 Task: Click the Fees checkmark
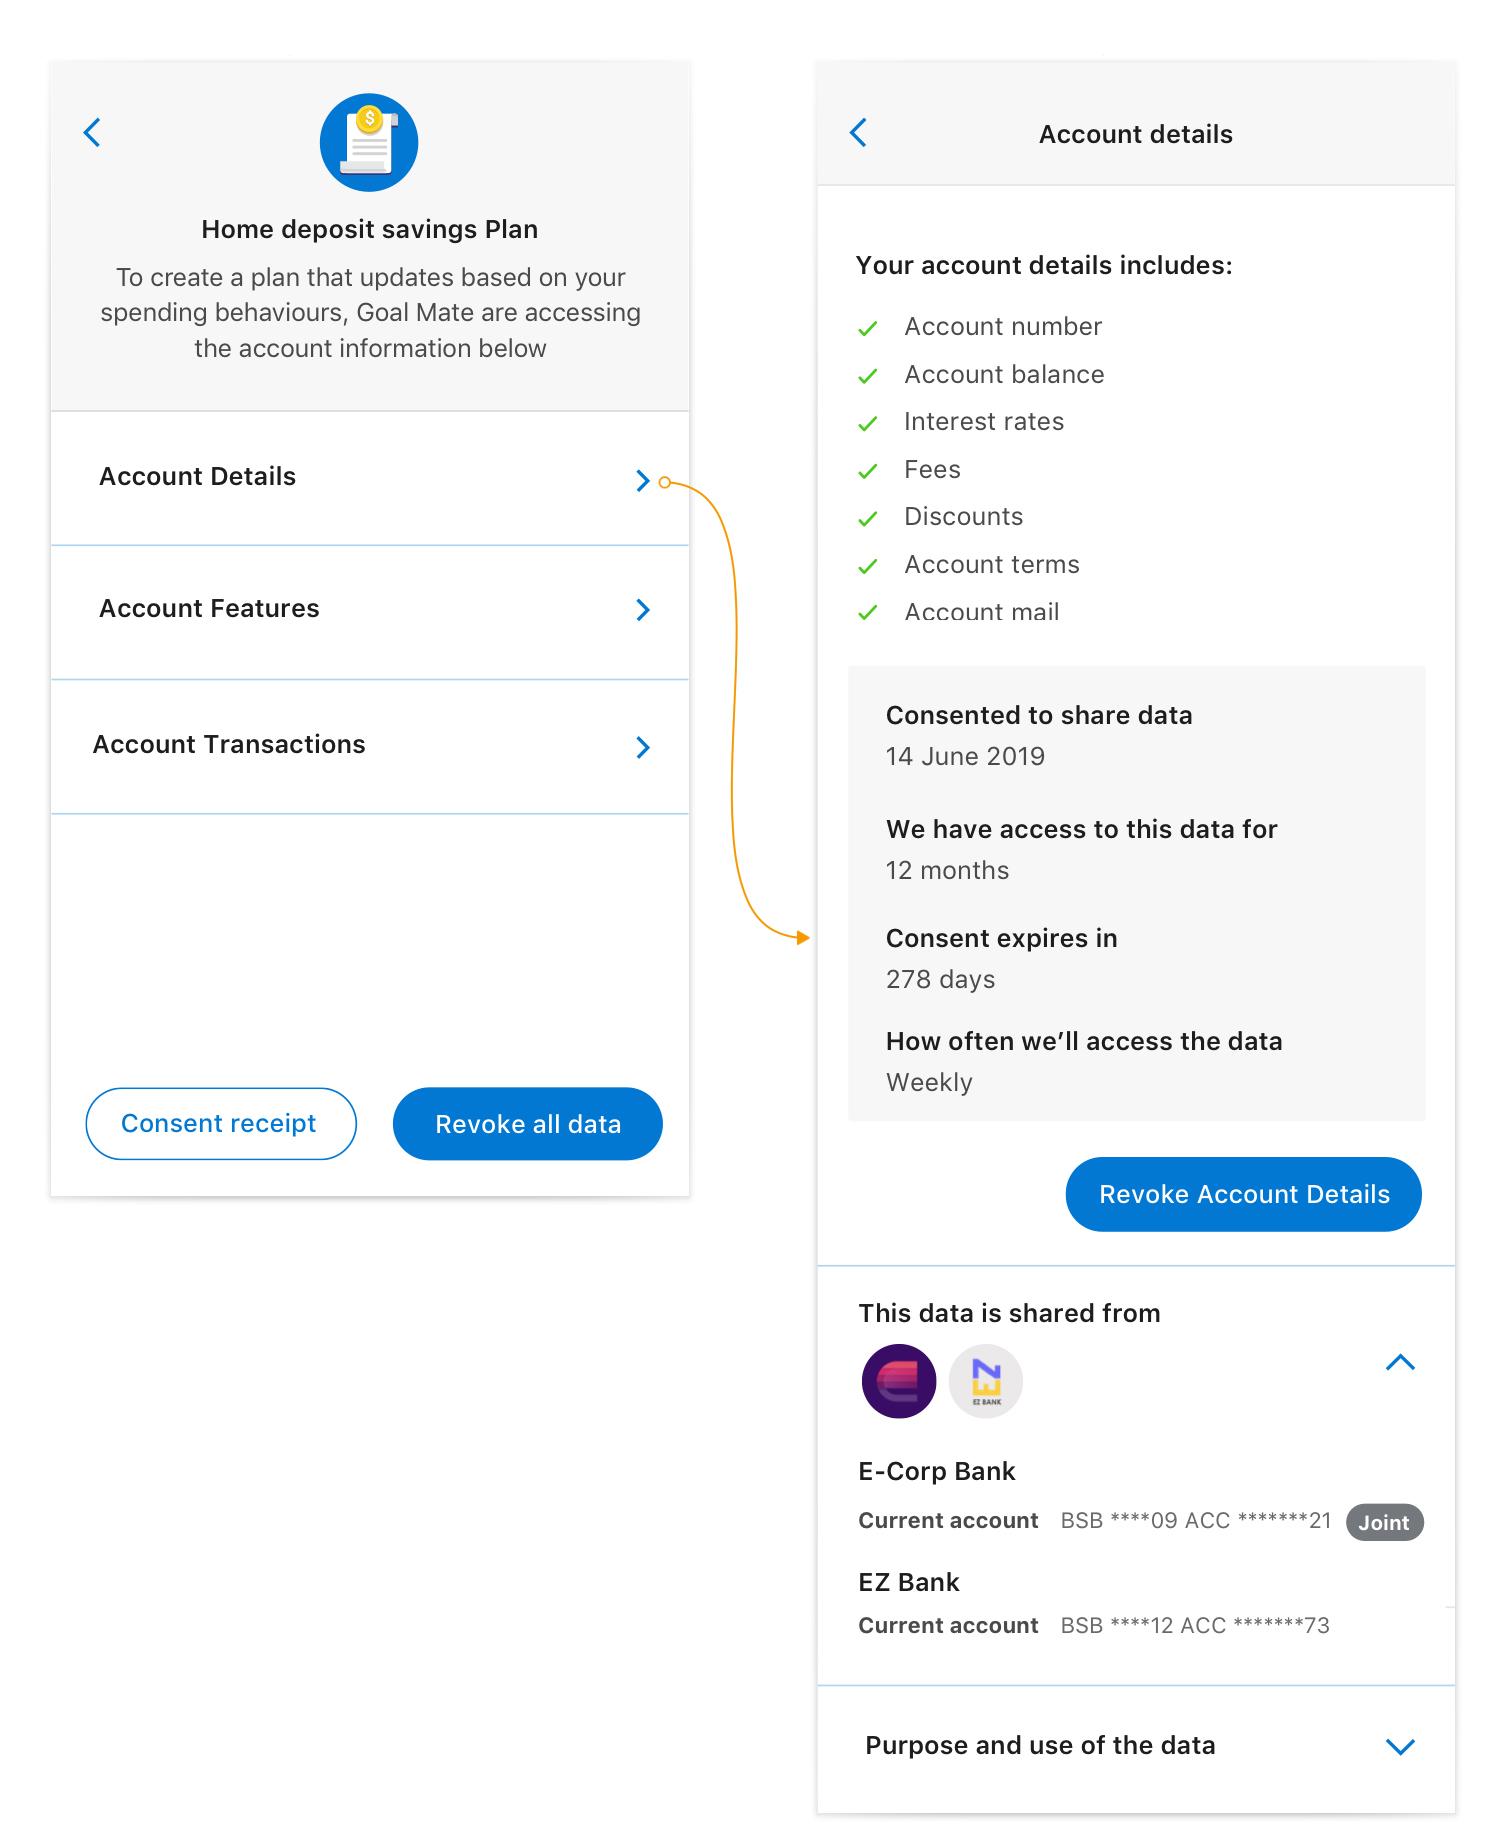pyautogui.click(x=868, y=471)
